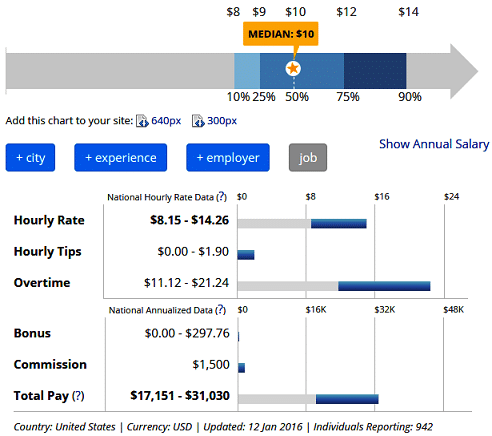Screen dimensions: 492x436
Task: Add the employer filter
Action: click(x=228, y=158)
